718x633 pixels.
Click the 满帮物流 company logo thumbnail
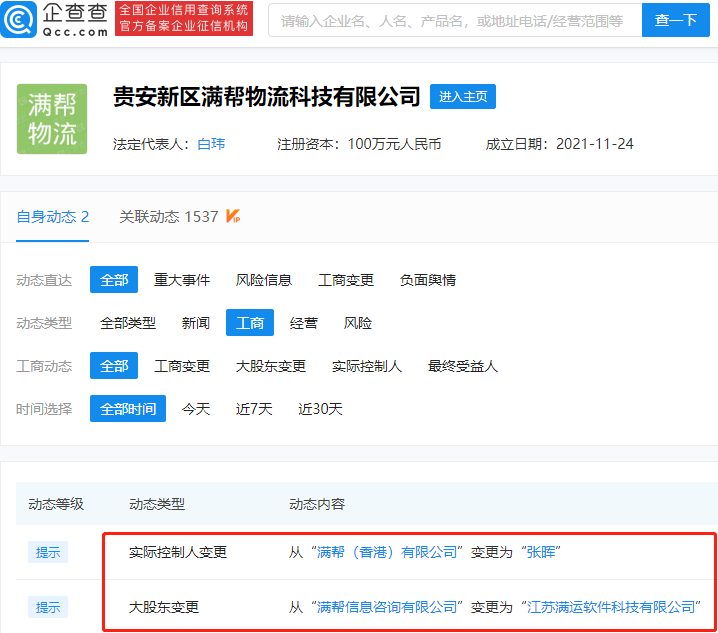point(52,119)
